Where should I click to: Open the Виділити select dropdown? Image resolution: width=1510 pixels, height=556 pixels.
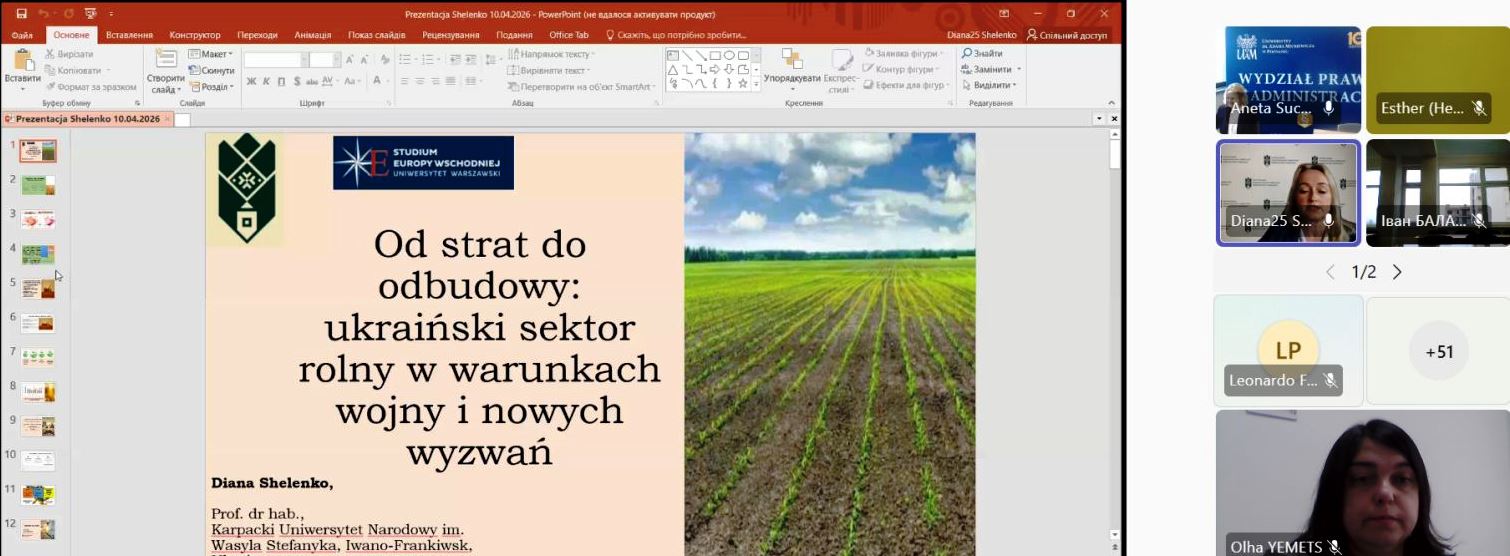[991, 85]
